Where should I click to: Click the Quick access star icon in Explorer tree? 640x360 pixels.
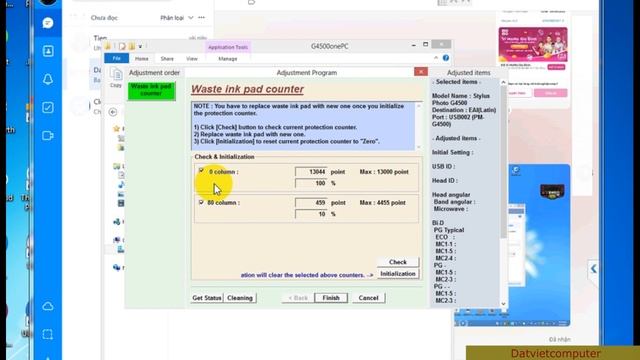point(116,129)
